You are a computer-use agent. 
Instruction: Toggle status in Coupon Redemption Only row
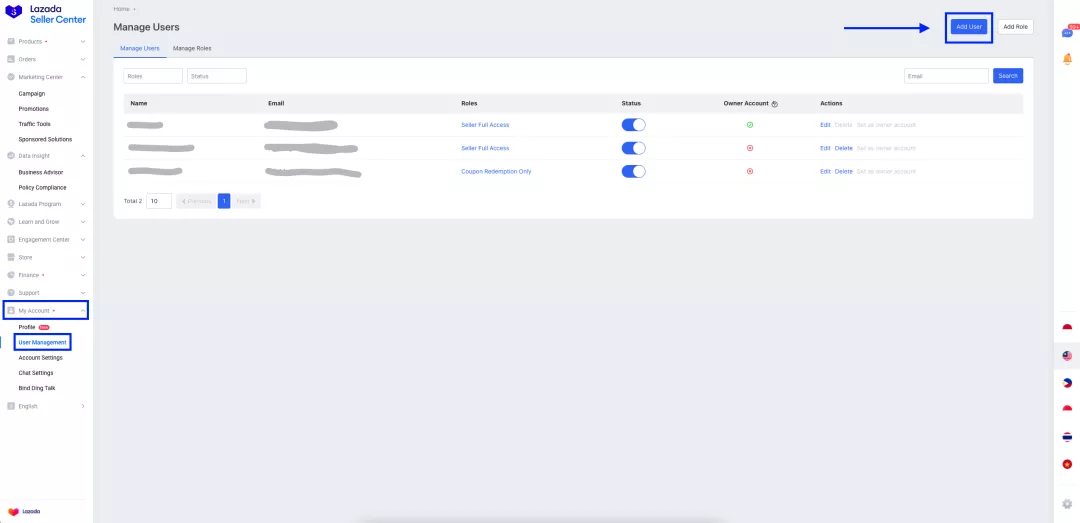coord(634,171)
